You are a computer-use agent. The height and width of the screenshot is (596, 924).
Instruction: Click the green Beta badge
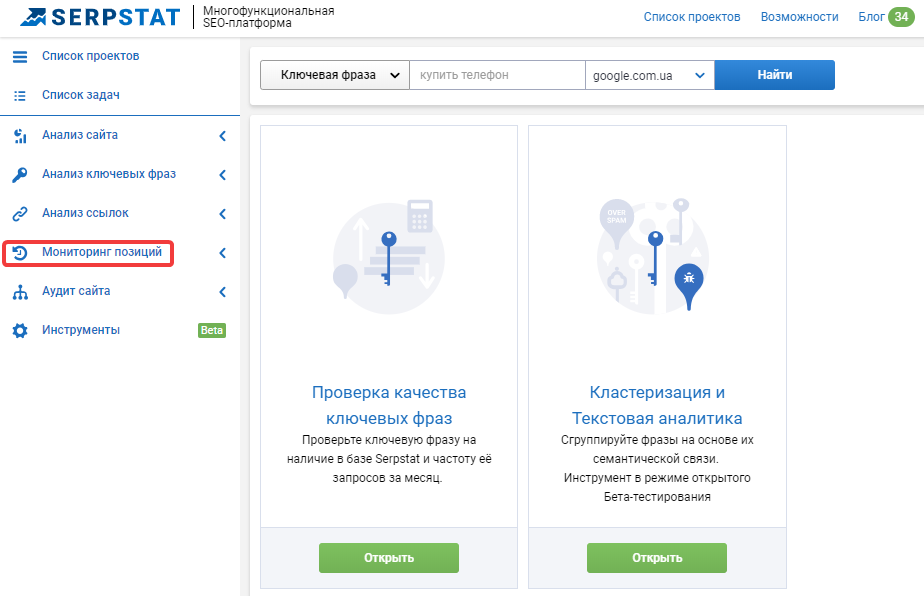[x=212, y=330]
